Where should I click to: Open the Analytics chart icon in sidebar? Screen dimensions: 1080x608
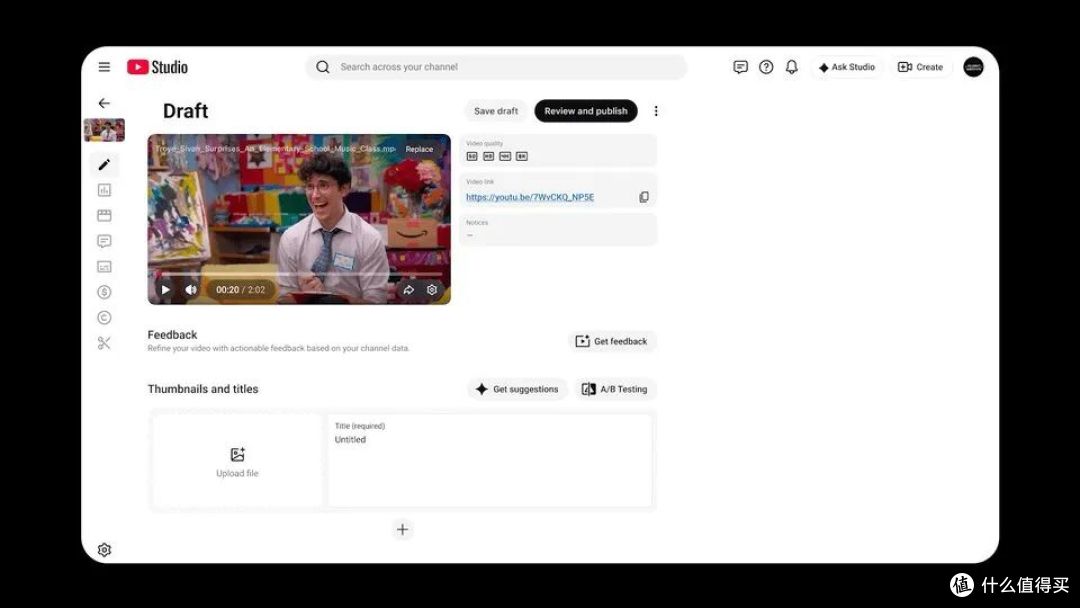click(104, 190)
